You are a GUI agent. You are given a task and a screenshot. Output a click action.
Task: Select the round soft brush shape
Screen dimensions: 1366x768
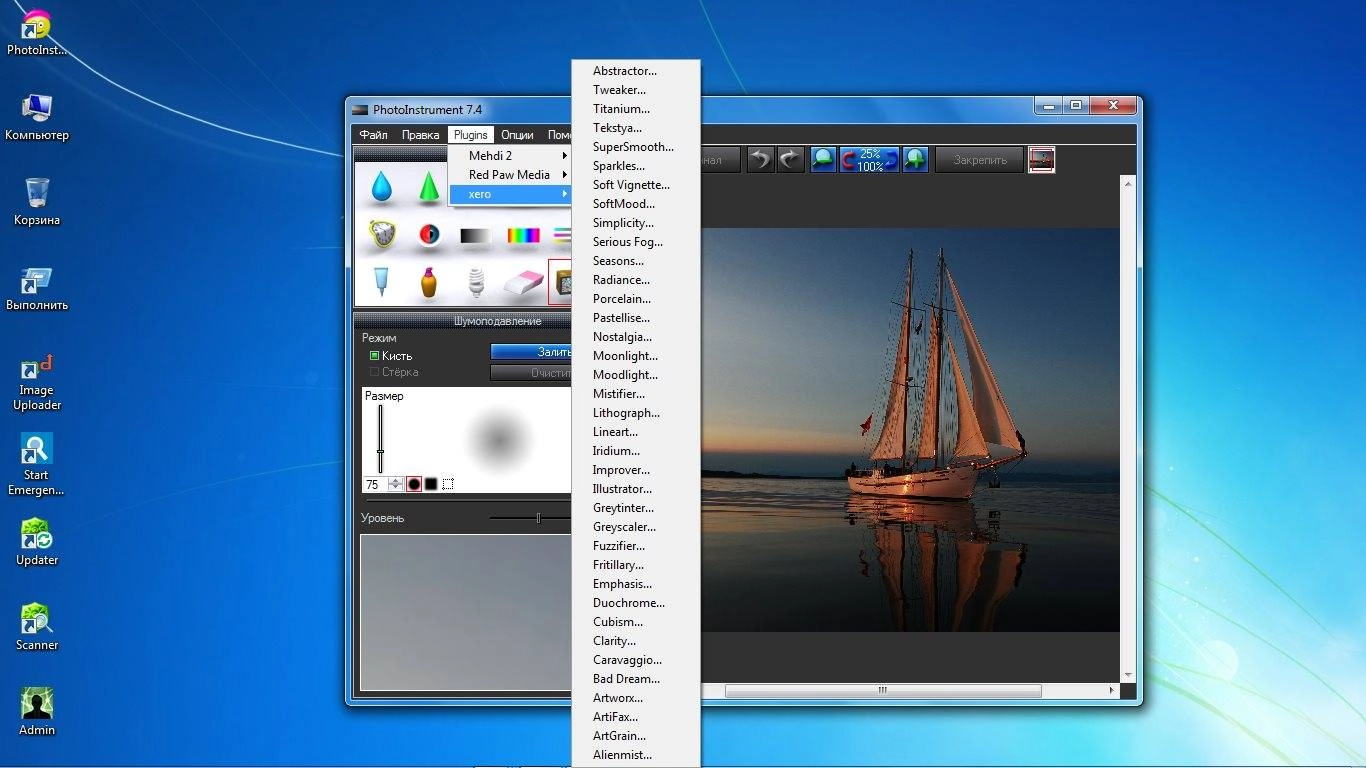414,484
